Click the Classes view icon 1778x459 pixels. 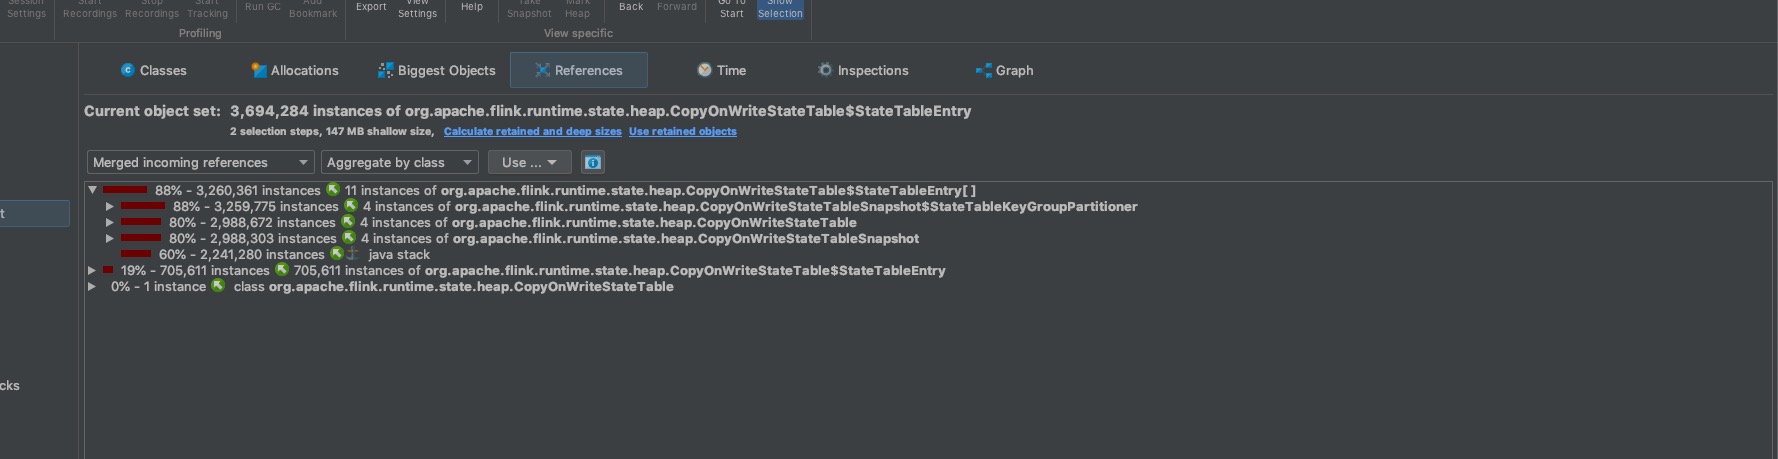coord(127,70)
